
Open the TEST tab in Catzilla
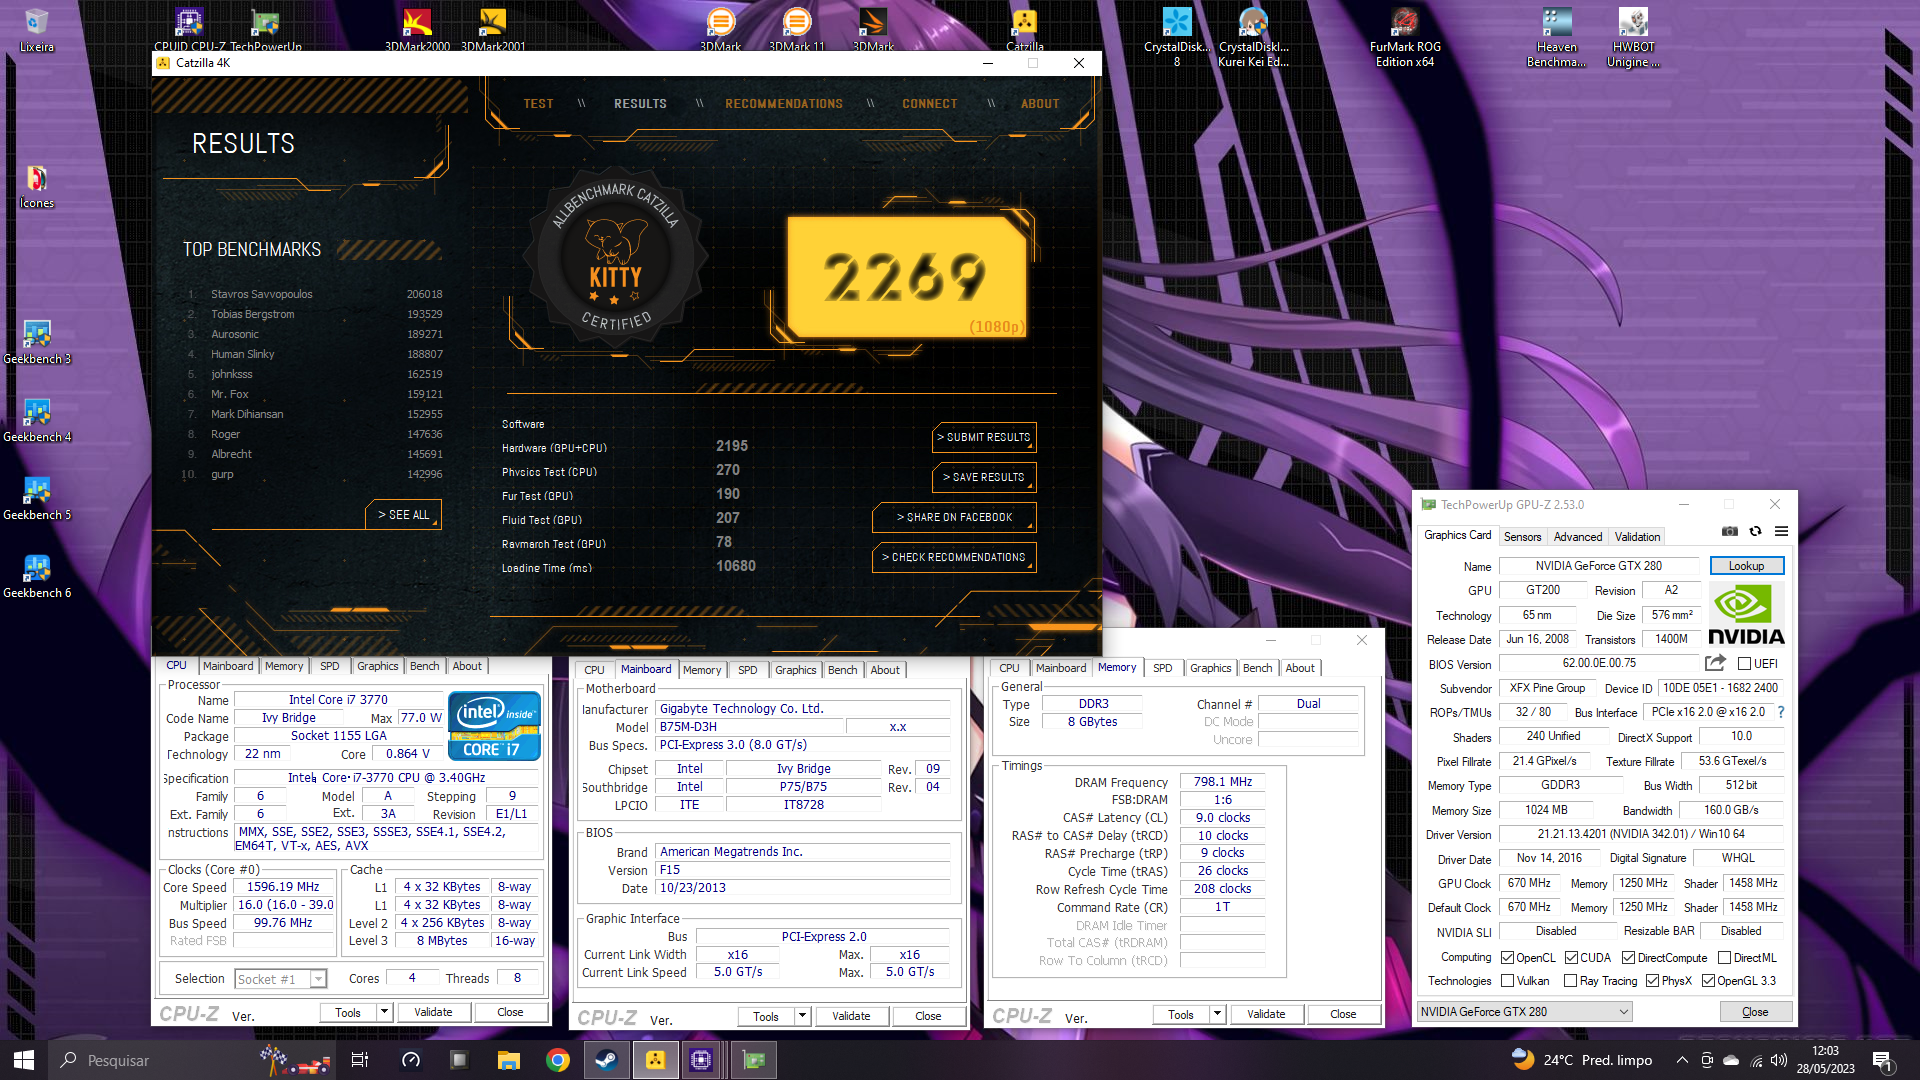538,104
